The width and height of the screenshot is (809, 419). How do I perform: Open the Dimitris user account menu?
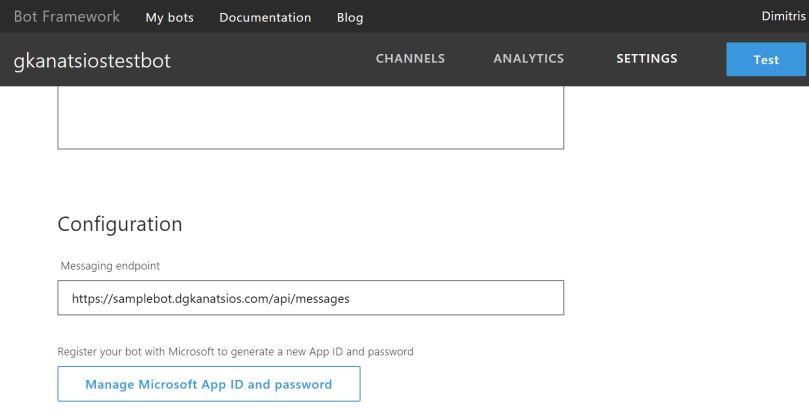pyautogui.click(x=782, y=17)
